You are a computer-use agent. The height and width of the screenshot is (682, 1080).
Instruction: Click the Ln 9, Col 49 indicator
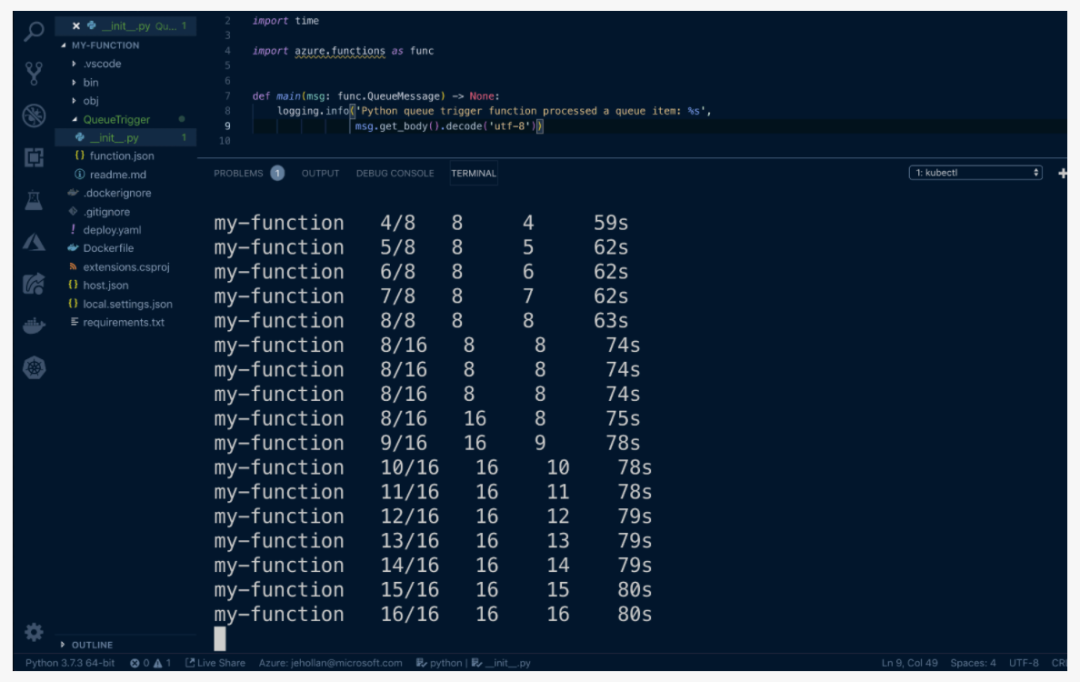909,663
